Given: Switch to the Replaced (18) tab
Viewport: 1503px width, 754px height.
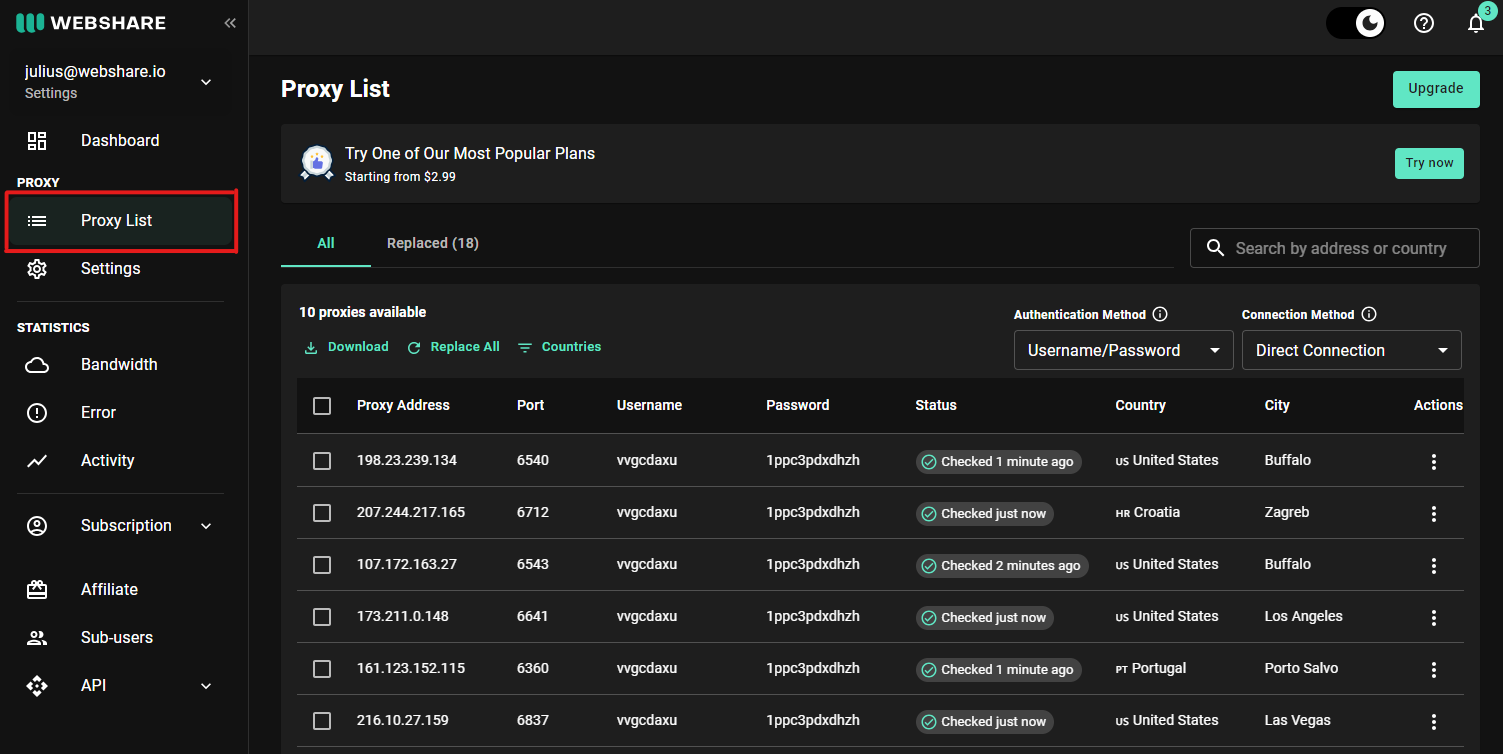Looking at the screenshot, I should click(x=433, y=243).
